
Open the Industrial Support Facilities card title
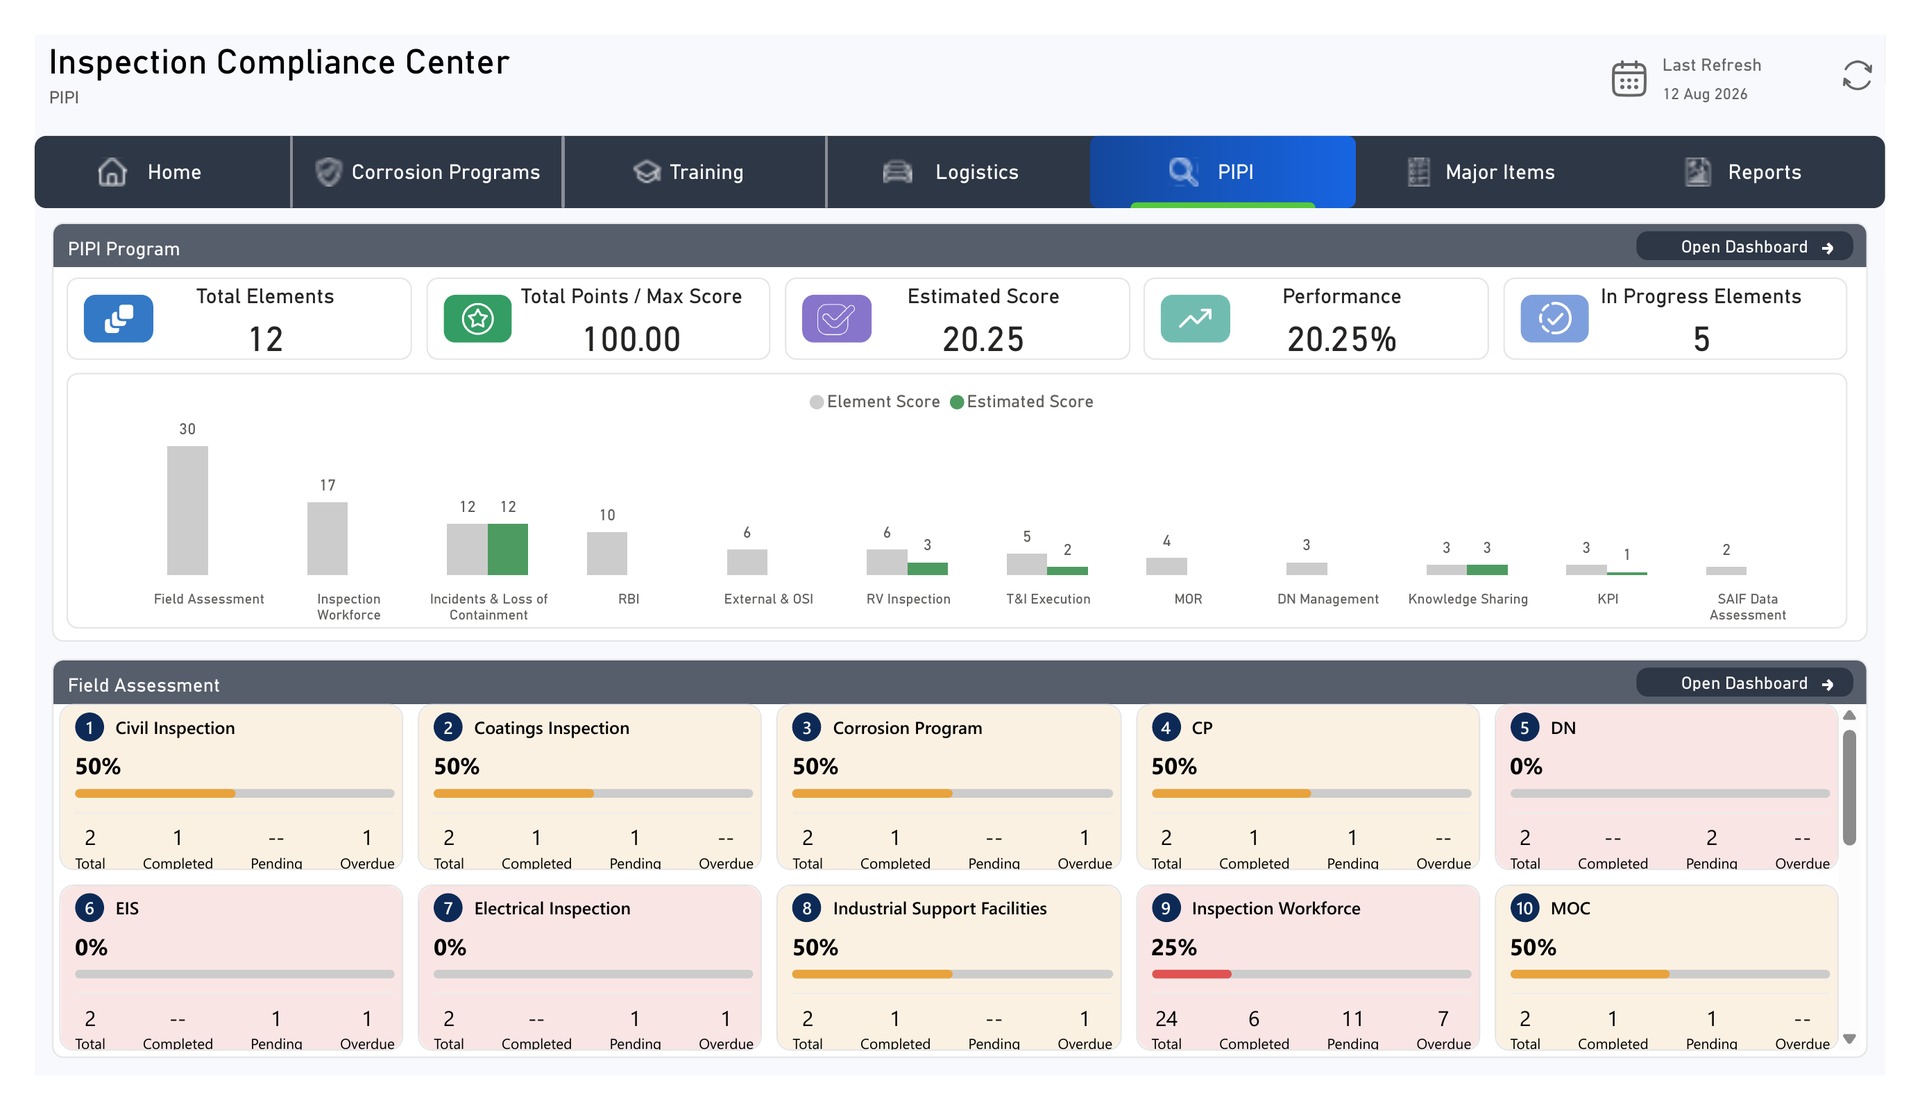click(940, 908)
